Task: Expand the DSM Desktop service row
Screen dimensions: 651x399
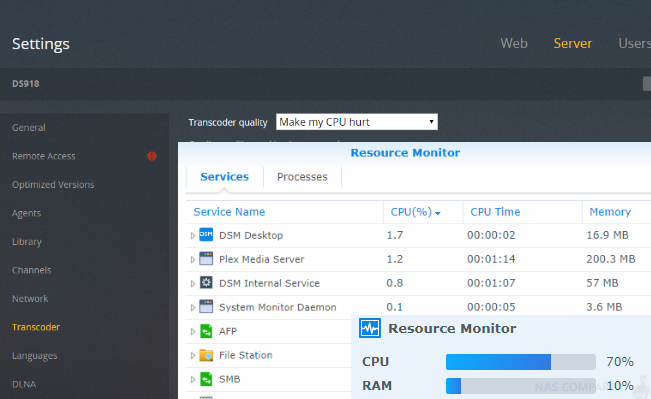Action: [x=193, y=235]
